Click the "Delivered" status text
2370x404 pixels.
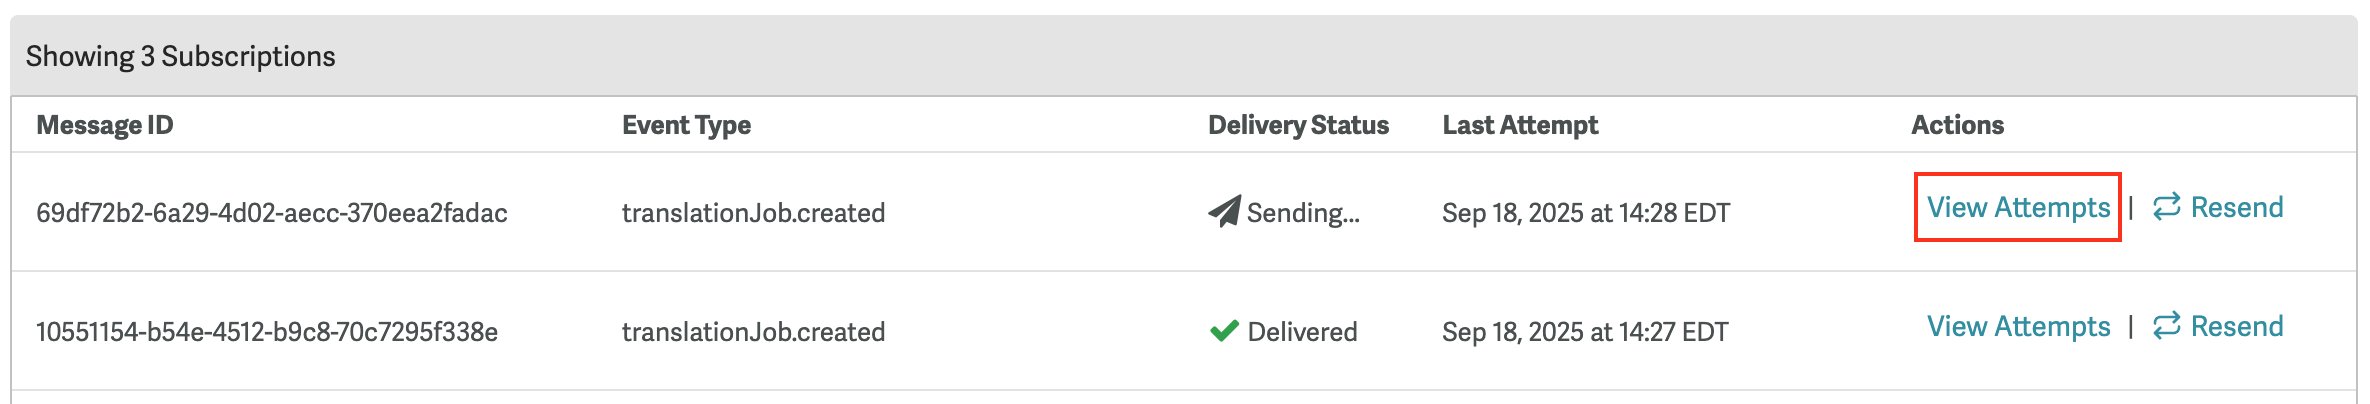pyautogui.click(x=1302, y=332)
